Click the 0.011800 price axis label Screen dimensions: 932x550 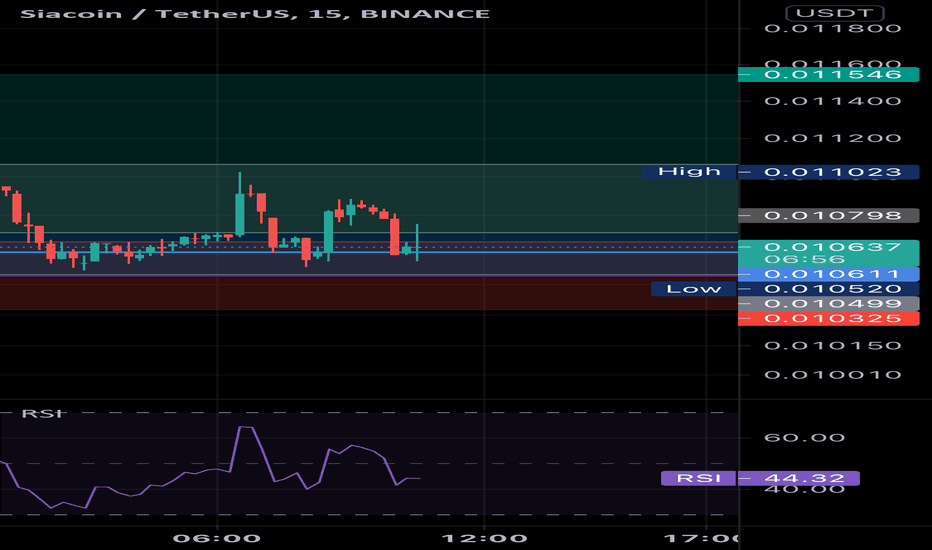point(833,29)
